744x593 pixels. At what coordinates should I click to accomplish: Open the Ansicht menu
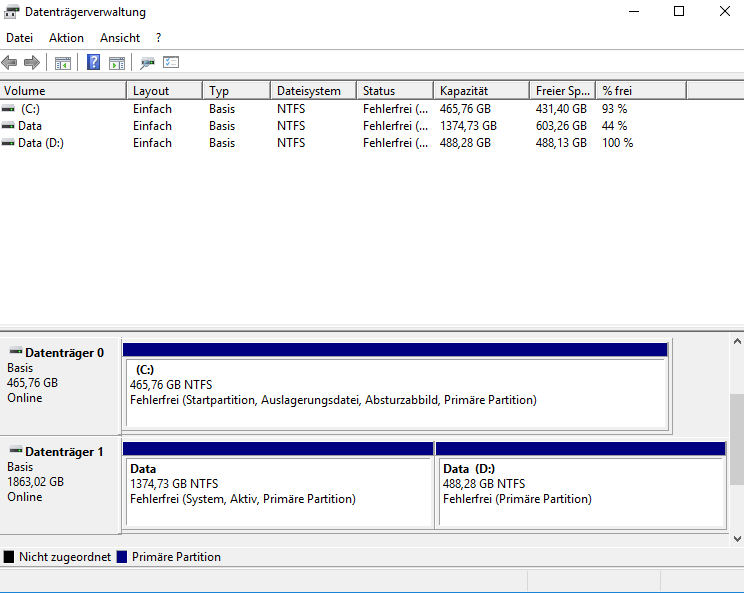[x=120, y=38]
